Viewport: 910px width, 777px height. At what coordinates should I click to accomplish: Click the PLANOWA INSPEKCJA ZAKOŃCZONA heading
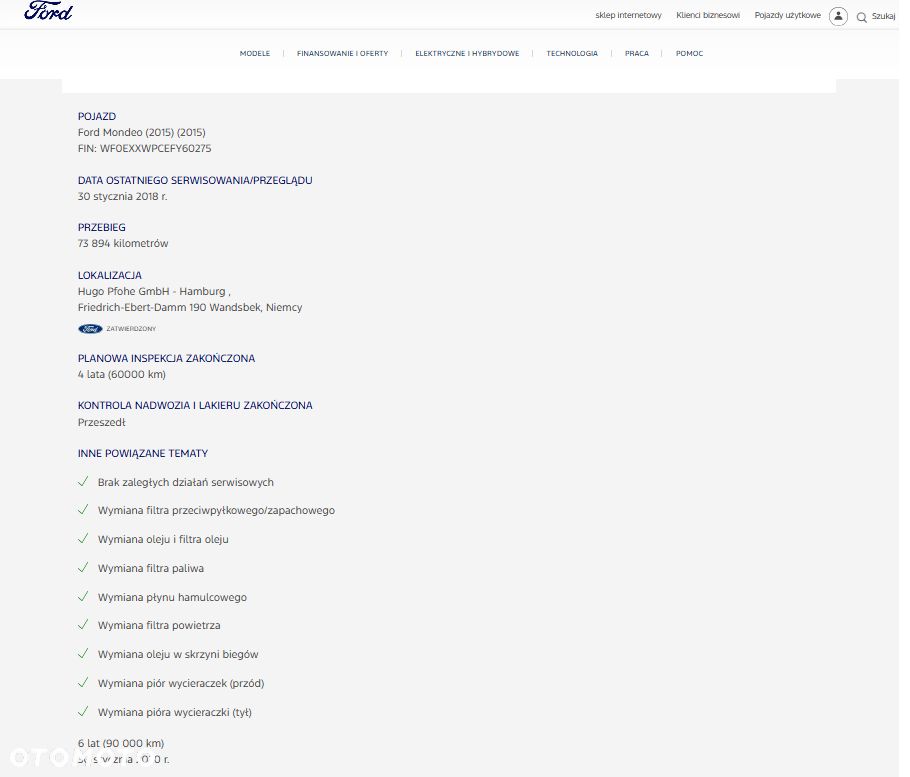click(167, 359)
